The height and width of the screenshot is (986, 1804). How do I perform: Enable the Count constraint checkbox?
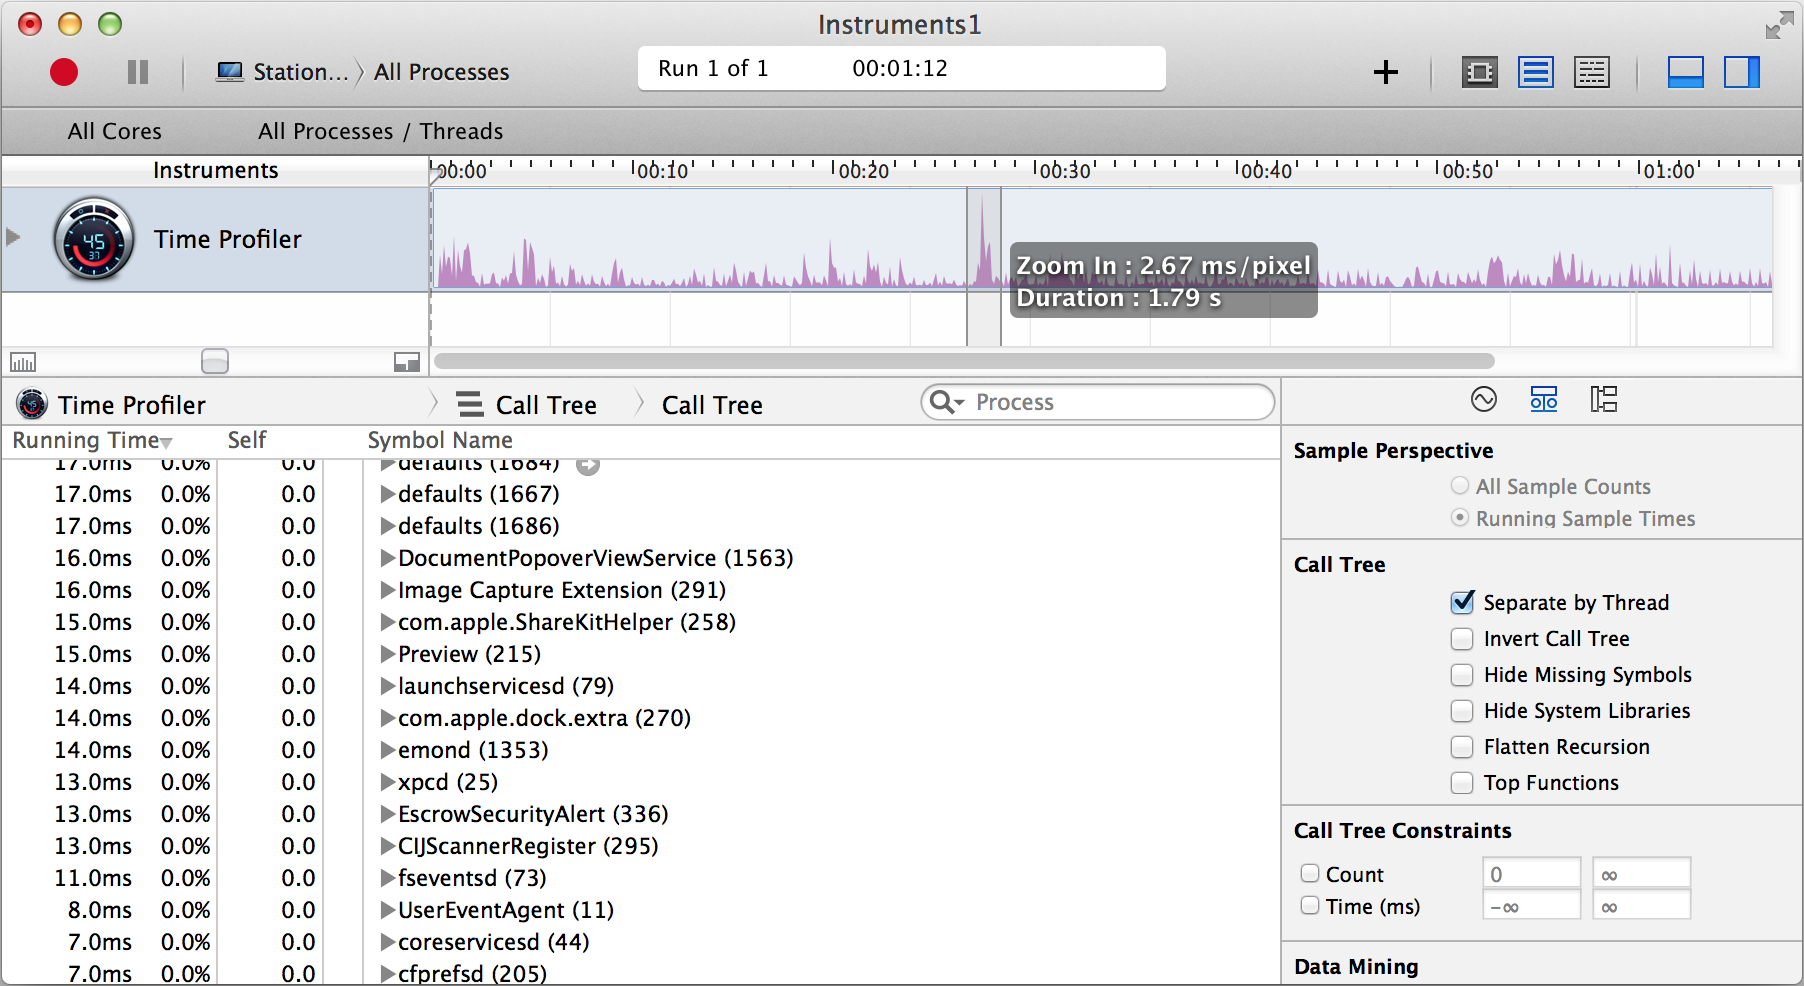1309,873
